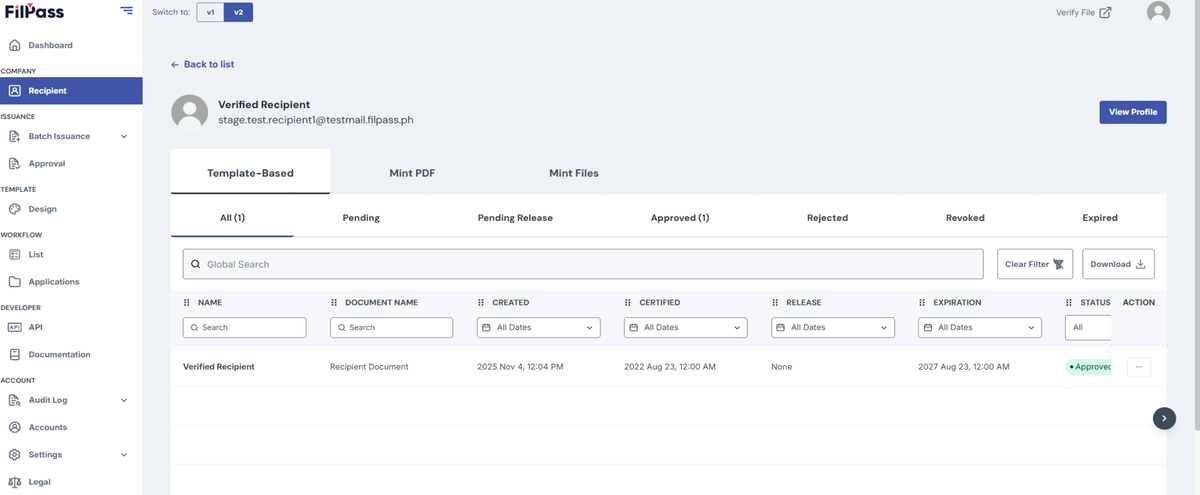Click the drag handle beside NAME column
Image resolution: width=1200 pixels, height=495 pixels.
[x=187, y=302]
